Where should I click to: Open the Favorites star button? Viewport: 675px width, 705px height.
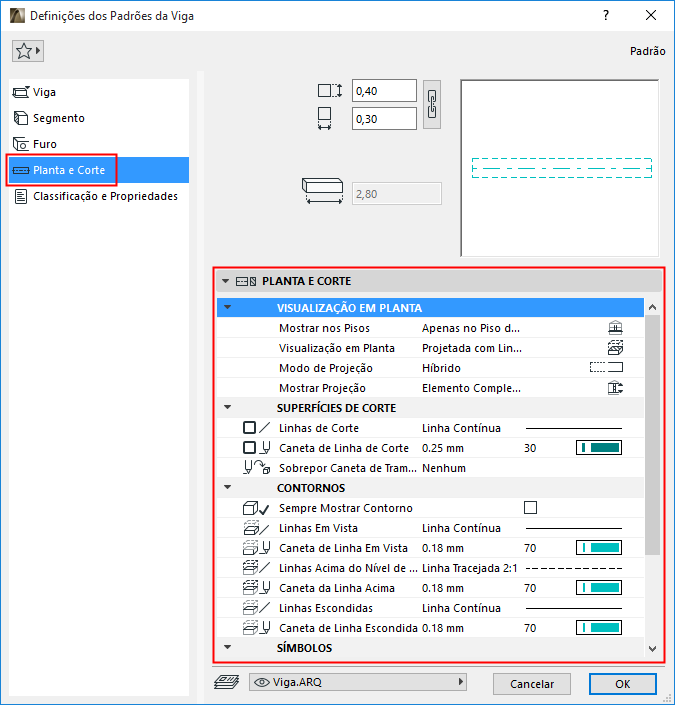(x=28, y=51)
